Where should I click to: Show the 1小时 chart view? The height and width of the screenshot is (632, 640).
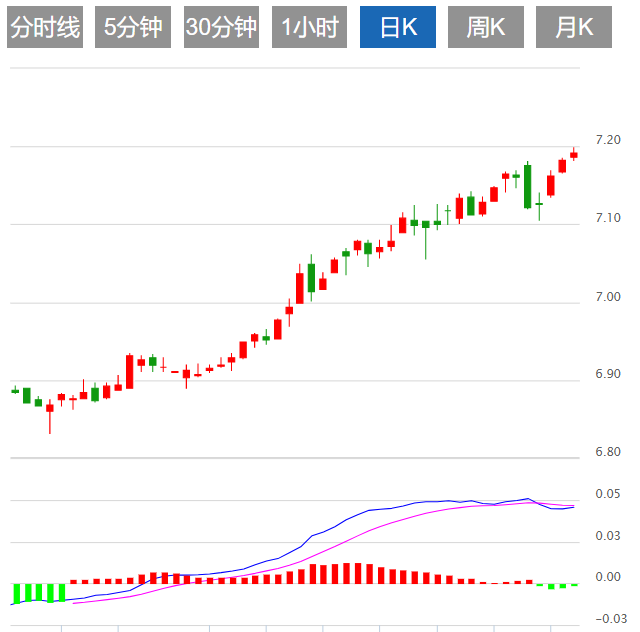309,27
